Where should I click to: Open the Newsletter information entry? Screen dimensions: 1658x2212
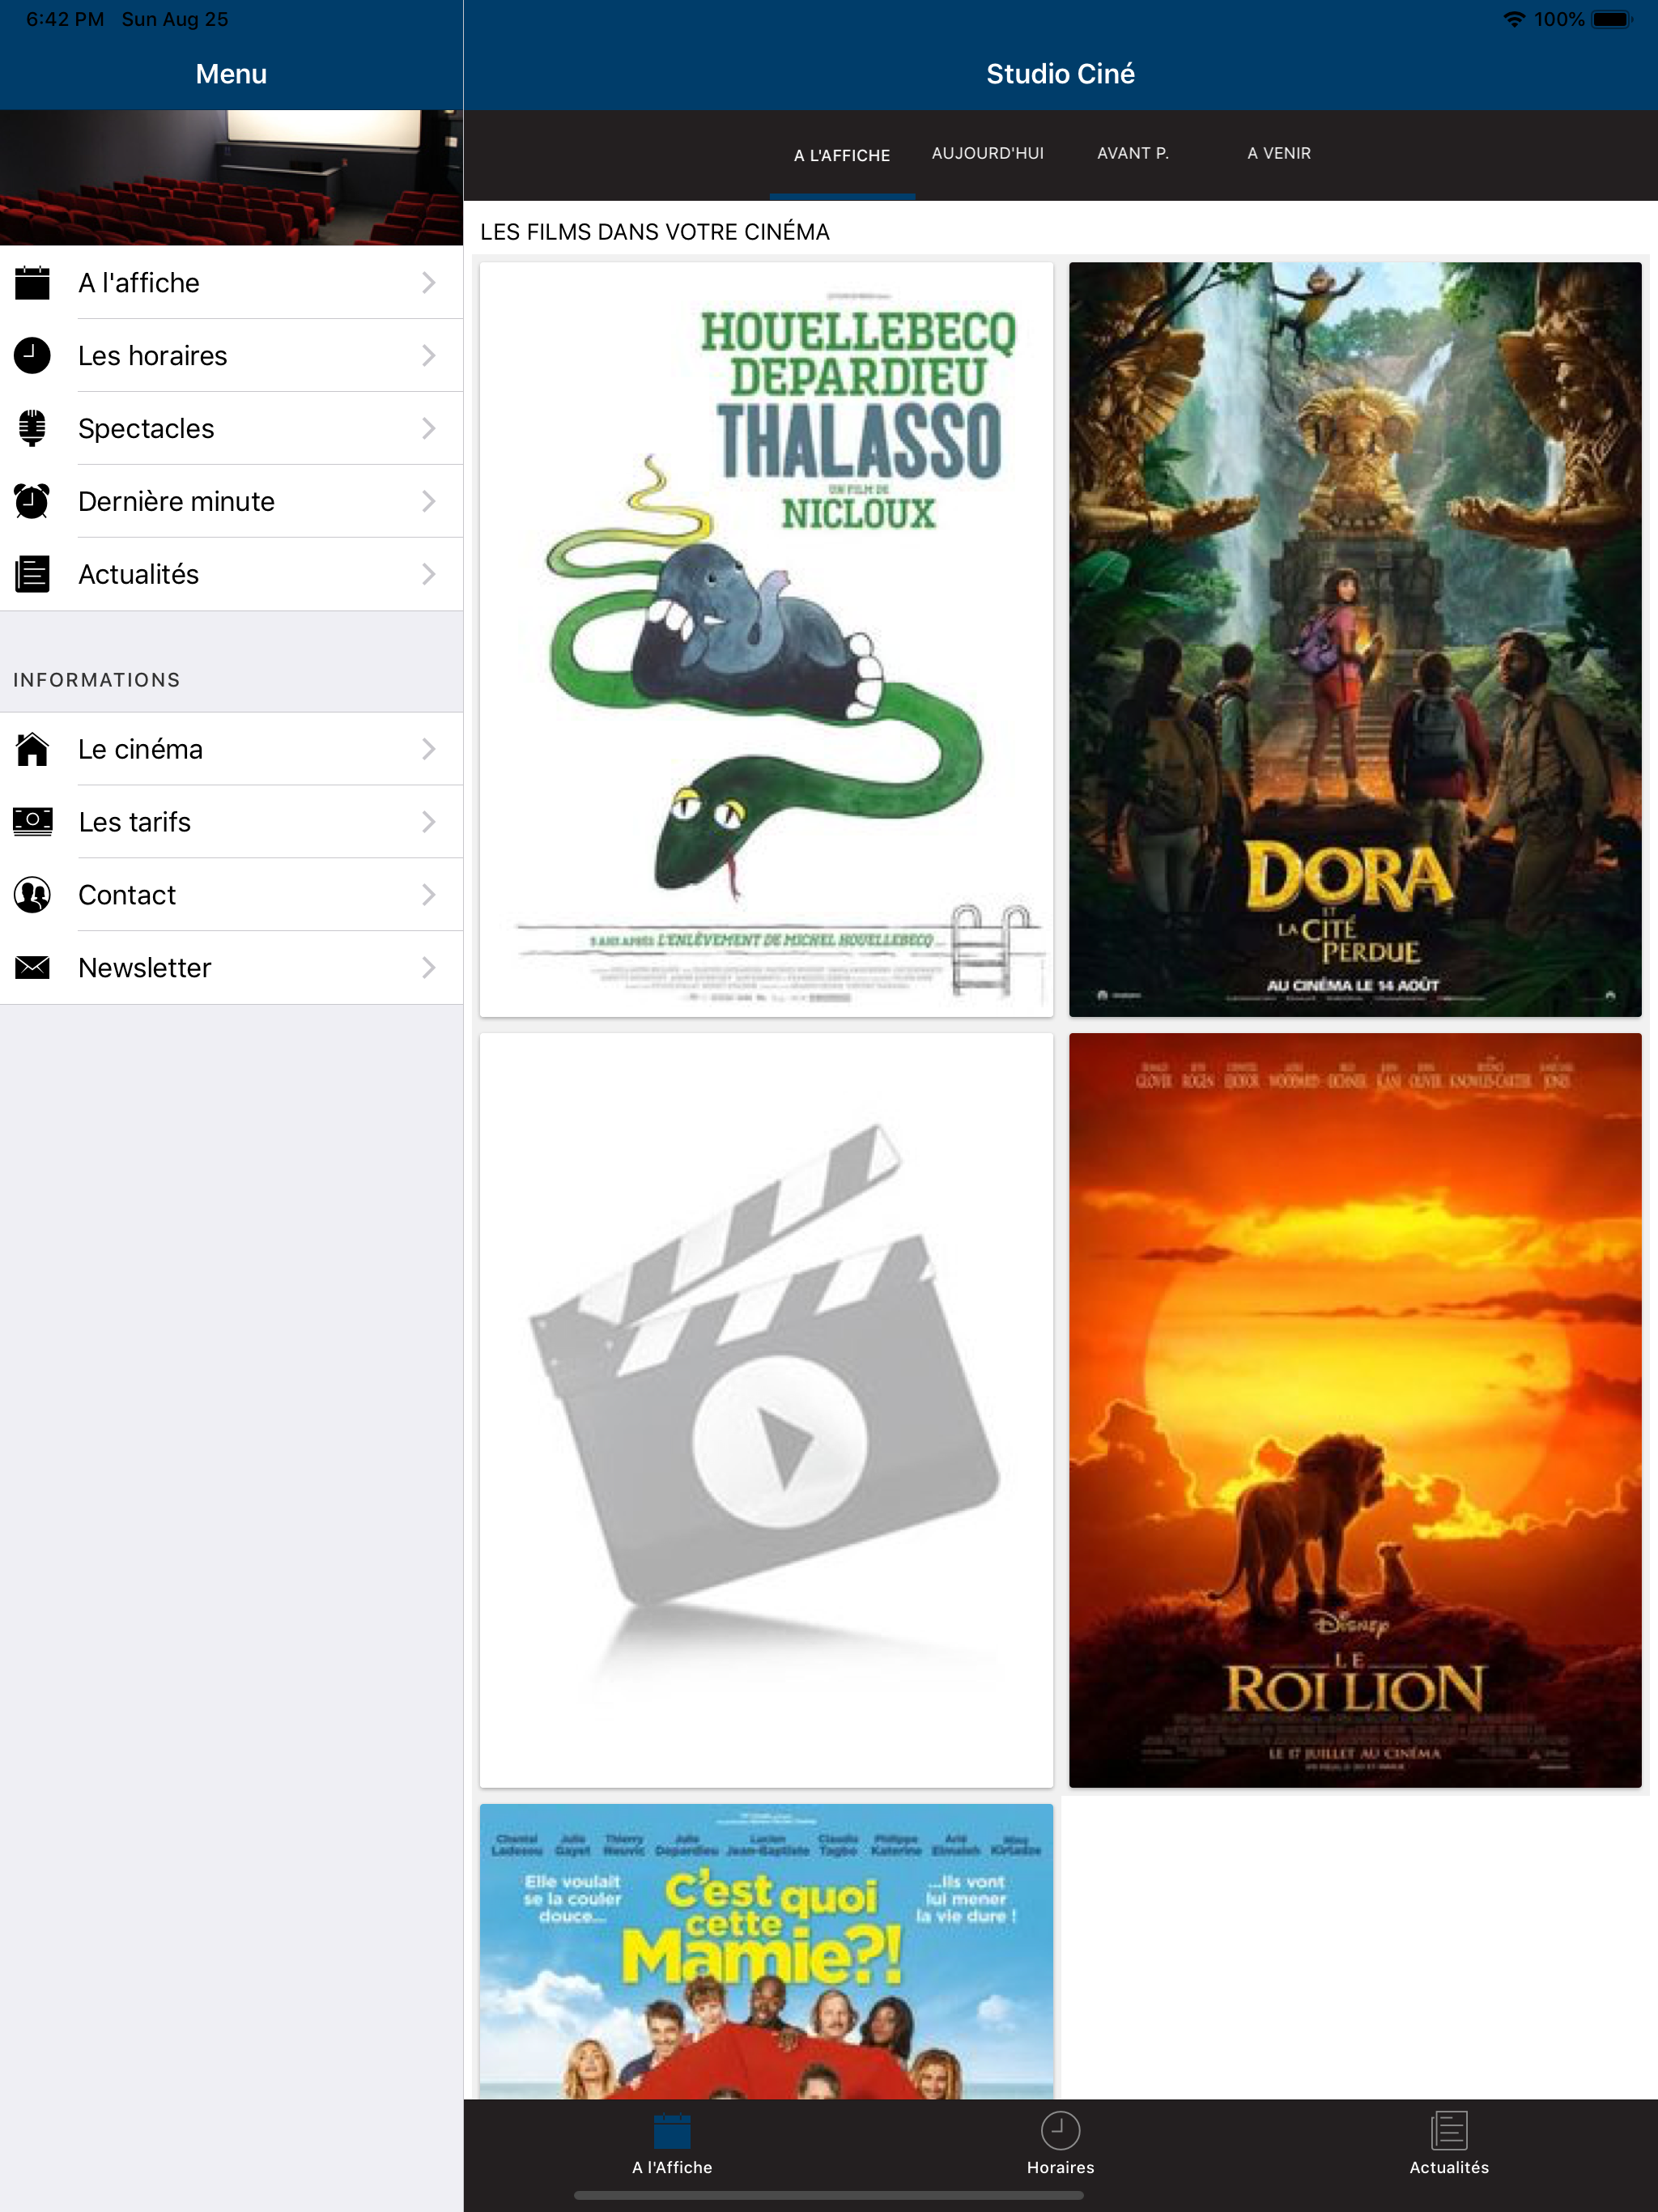(x=231, y=968)
